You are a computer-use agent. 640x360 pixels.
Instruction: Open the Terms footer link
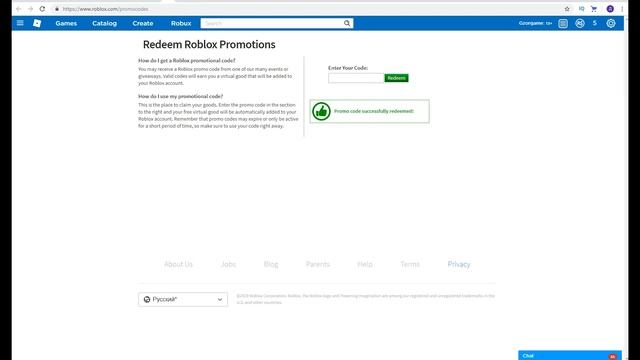pyautogui.click(x=410, y=264)
